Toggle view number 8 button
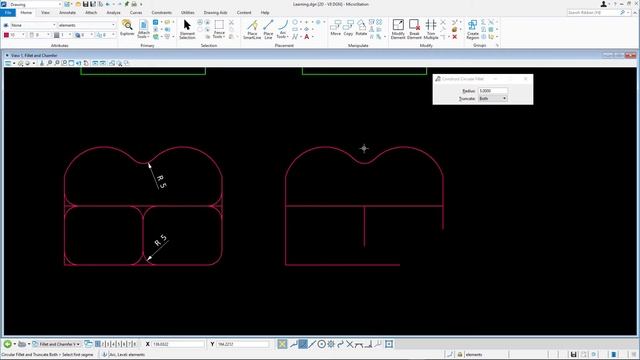This screenshot has height=360, width=640. [134, 344]
